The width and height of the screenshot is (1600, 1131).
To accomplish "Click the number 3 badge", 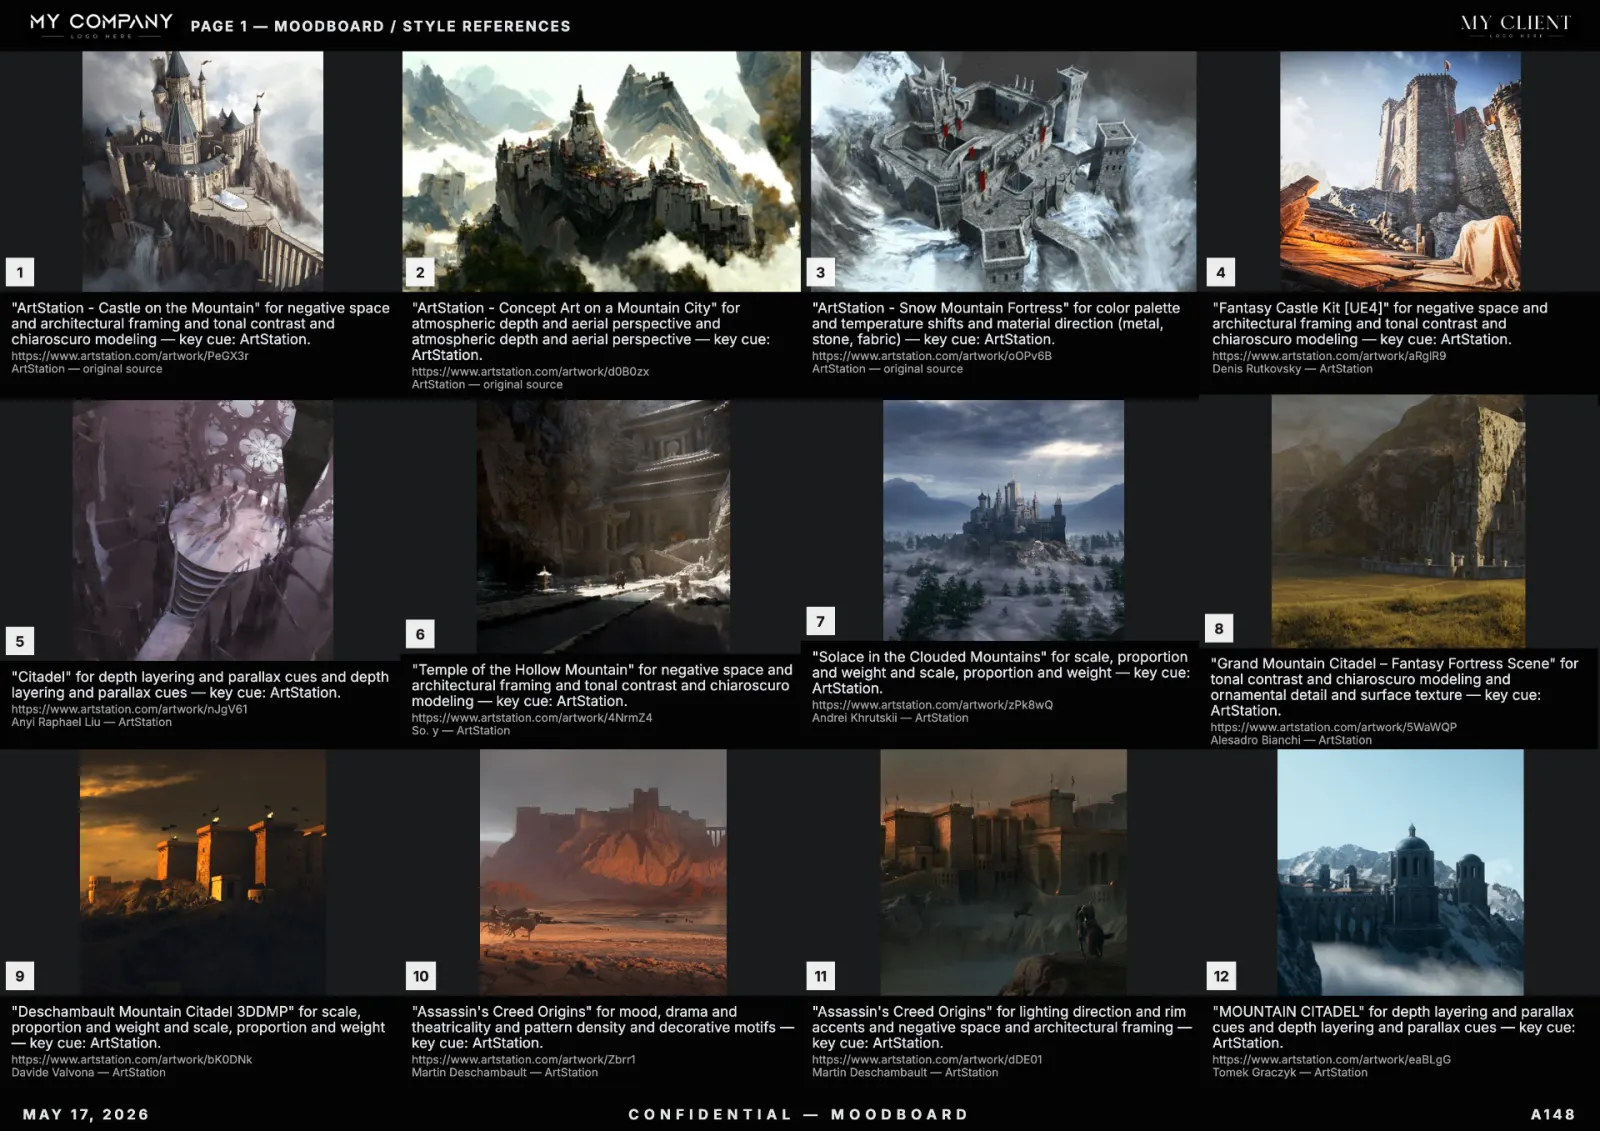I will point(821,272).
